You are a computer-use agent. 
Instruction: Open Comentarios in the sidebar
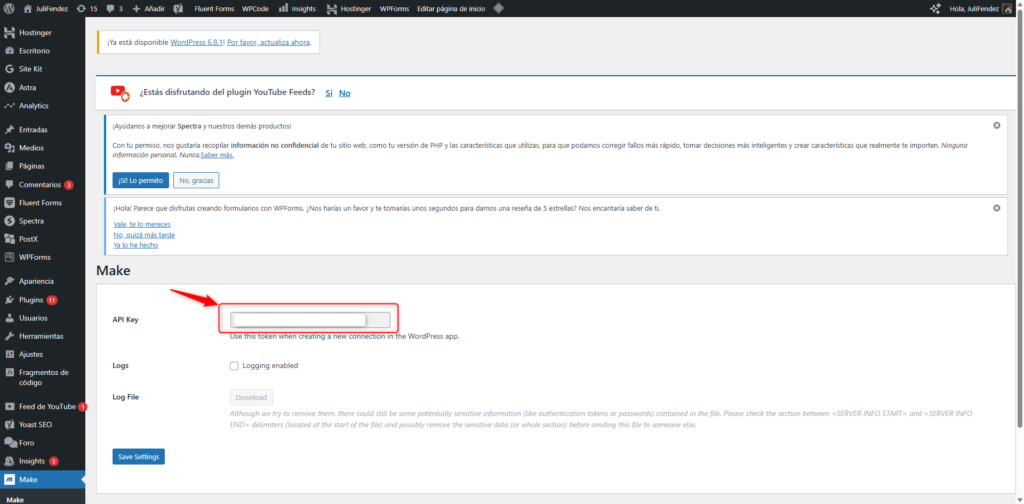pyautogui.click(x=42, y=185)
